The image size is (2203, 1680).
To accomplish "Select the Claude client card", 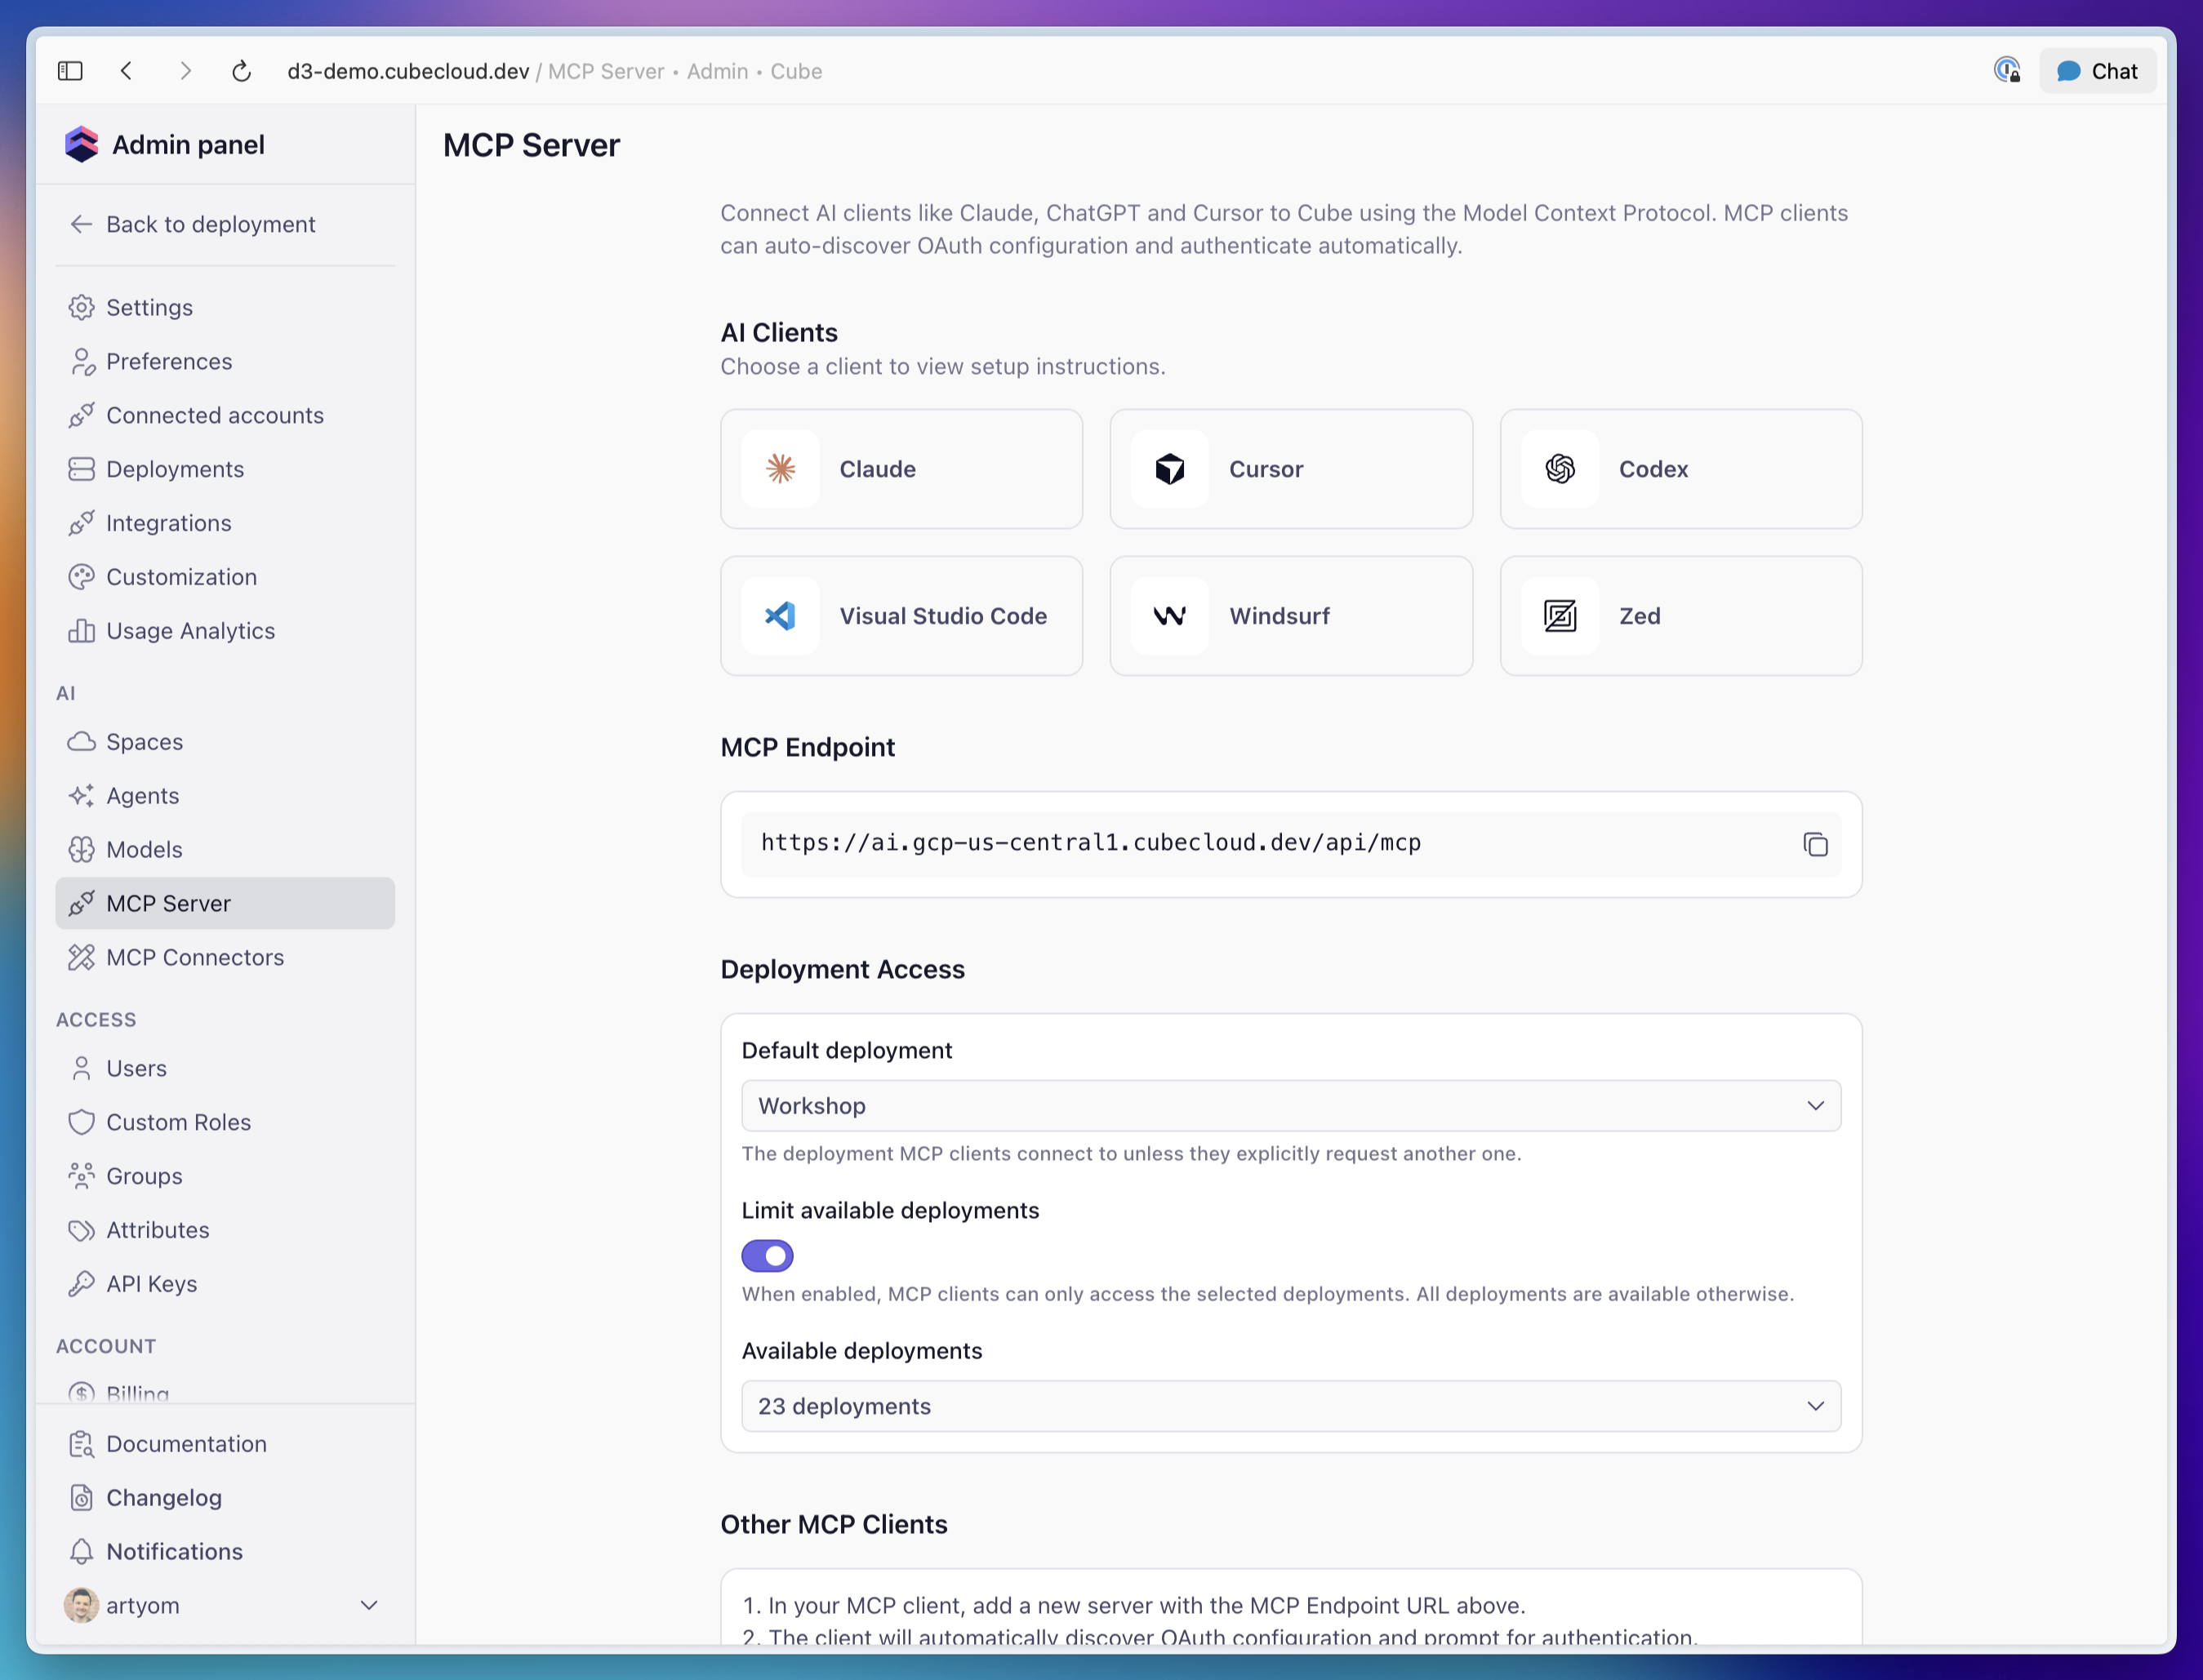I will click(901, 469).
